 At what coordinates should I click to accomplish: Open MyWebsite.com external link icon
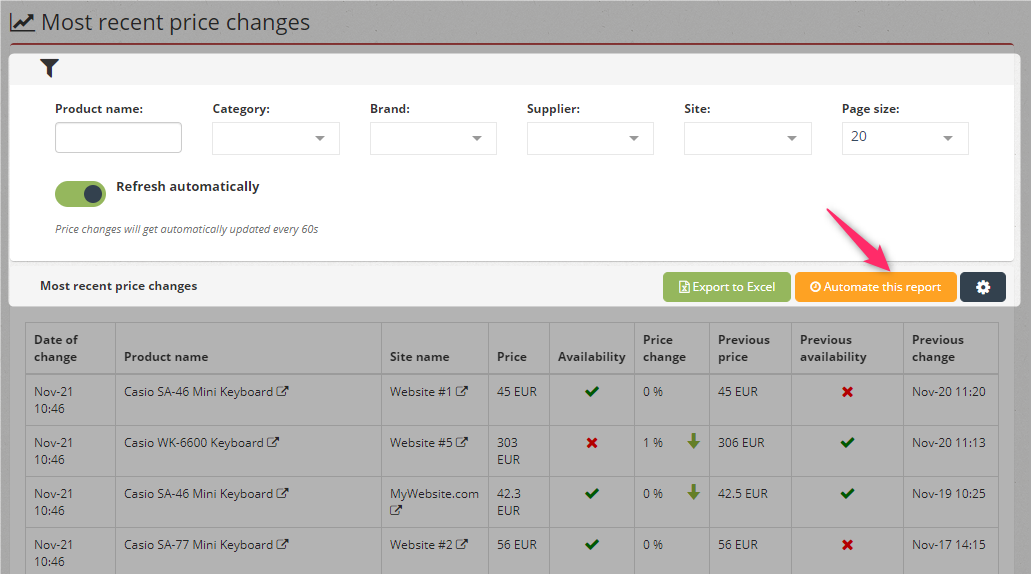click(x=396, y=510)
